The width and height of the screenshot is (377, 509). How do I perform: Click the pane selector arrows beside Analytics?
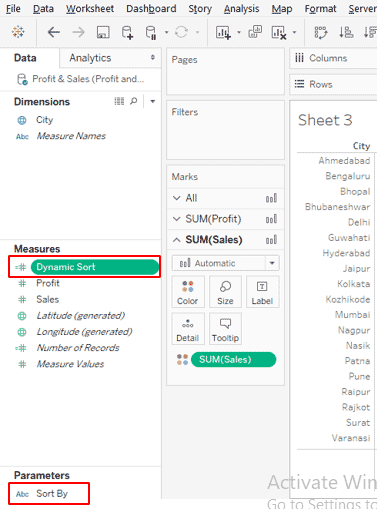click(x=153, y=57)
